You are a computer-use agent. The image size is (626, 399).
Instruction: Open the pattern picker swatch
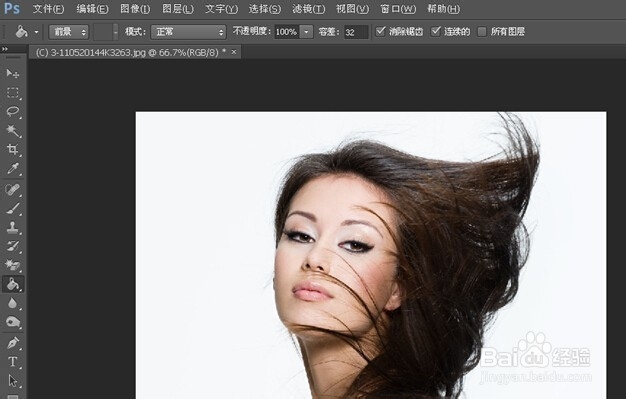[x=105, y=32]
